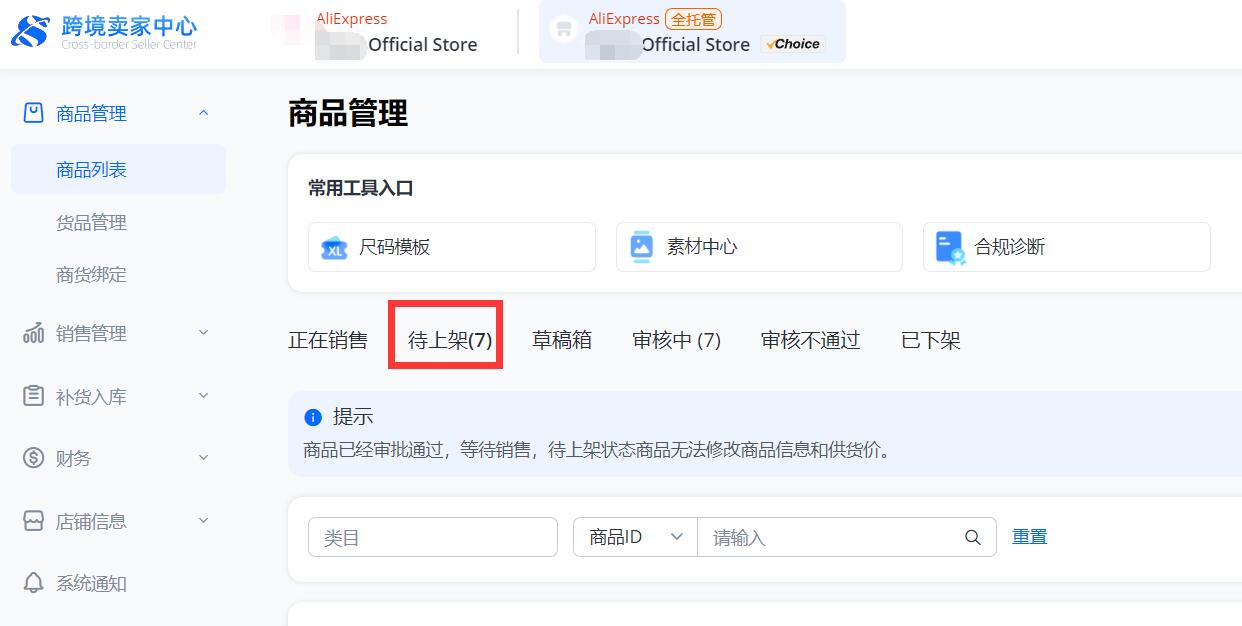Open the 商品ID dropdown selector
Screen dimensions: 1242x626
click(634, 537)
